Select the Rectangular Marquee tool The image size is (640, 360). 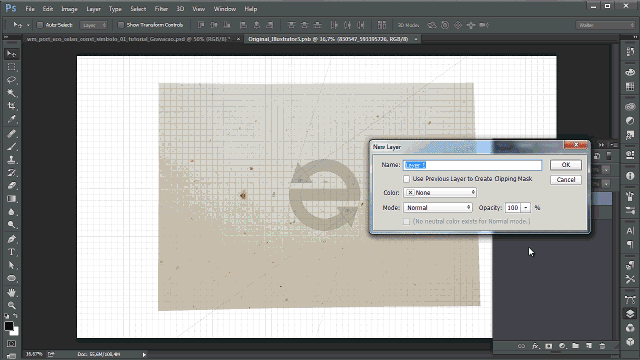pos(11,67)
